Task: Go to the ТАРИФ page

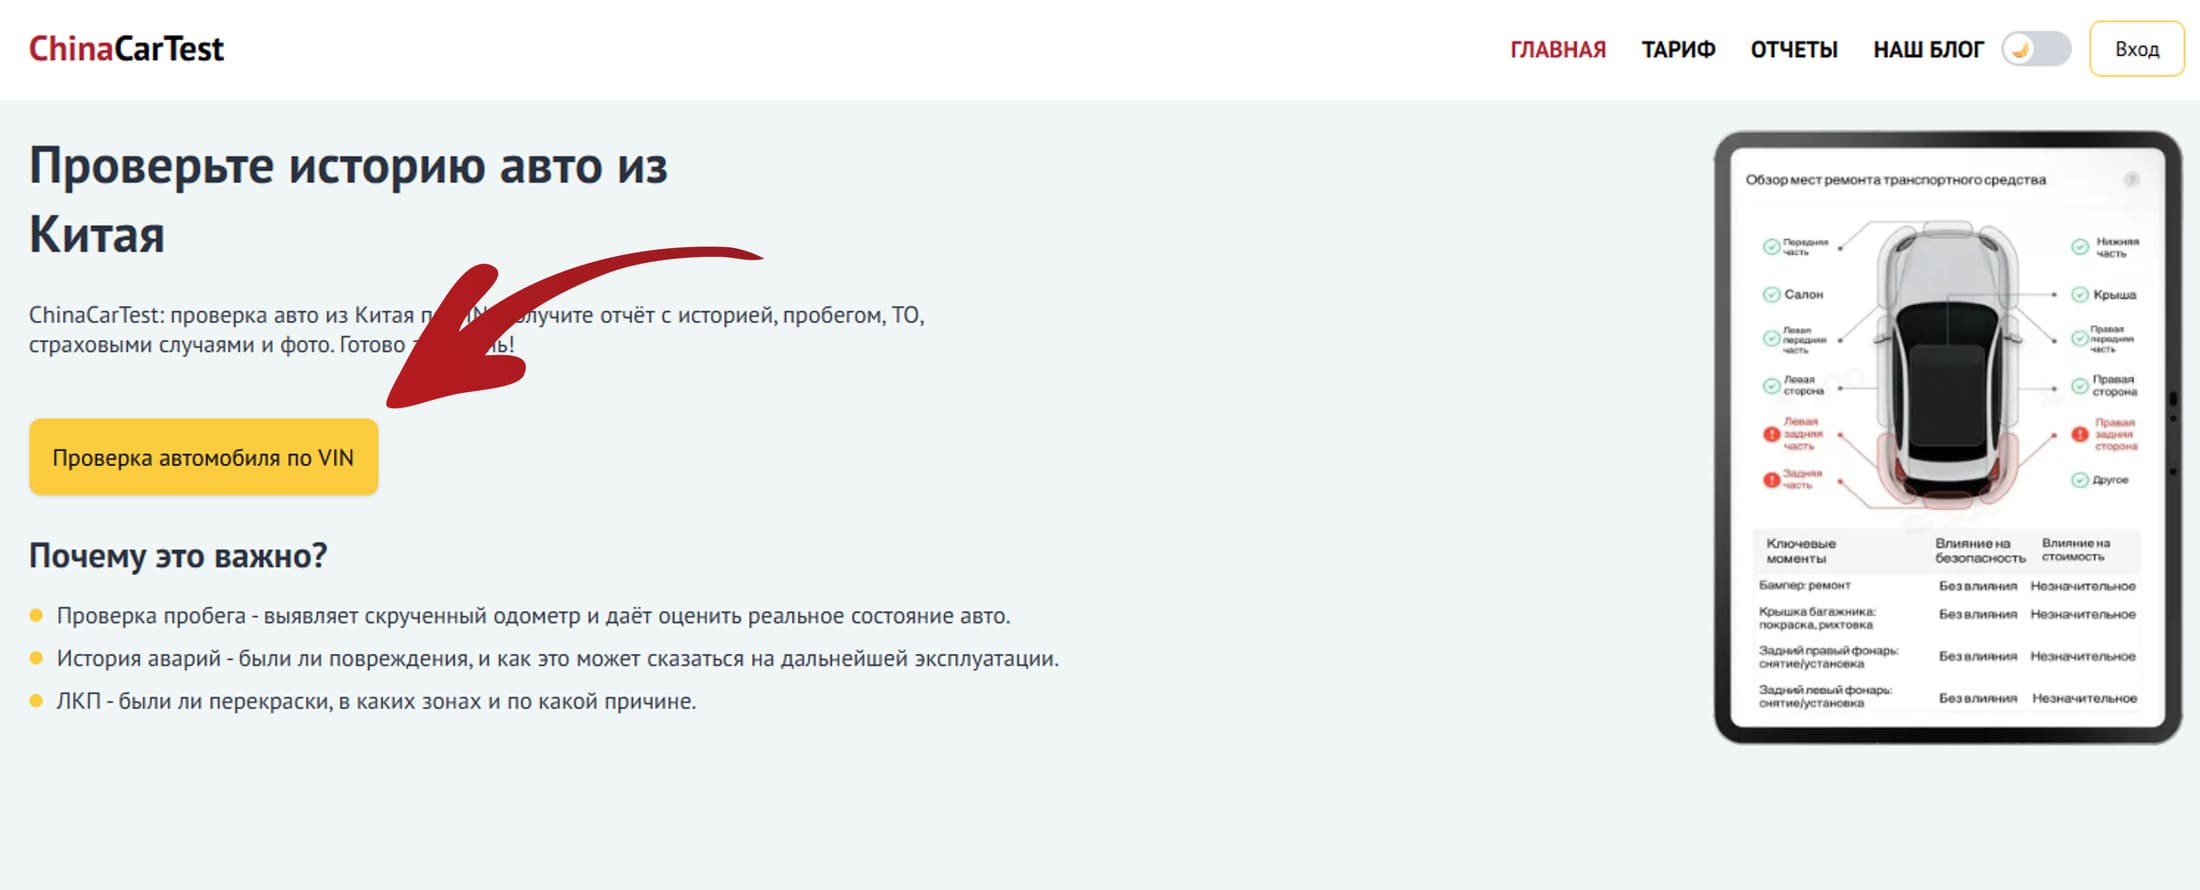Action: tap(1678, 49)
